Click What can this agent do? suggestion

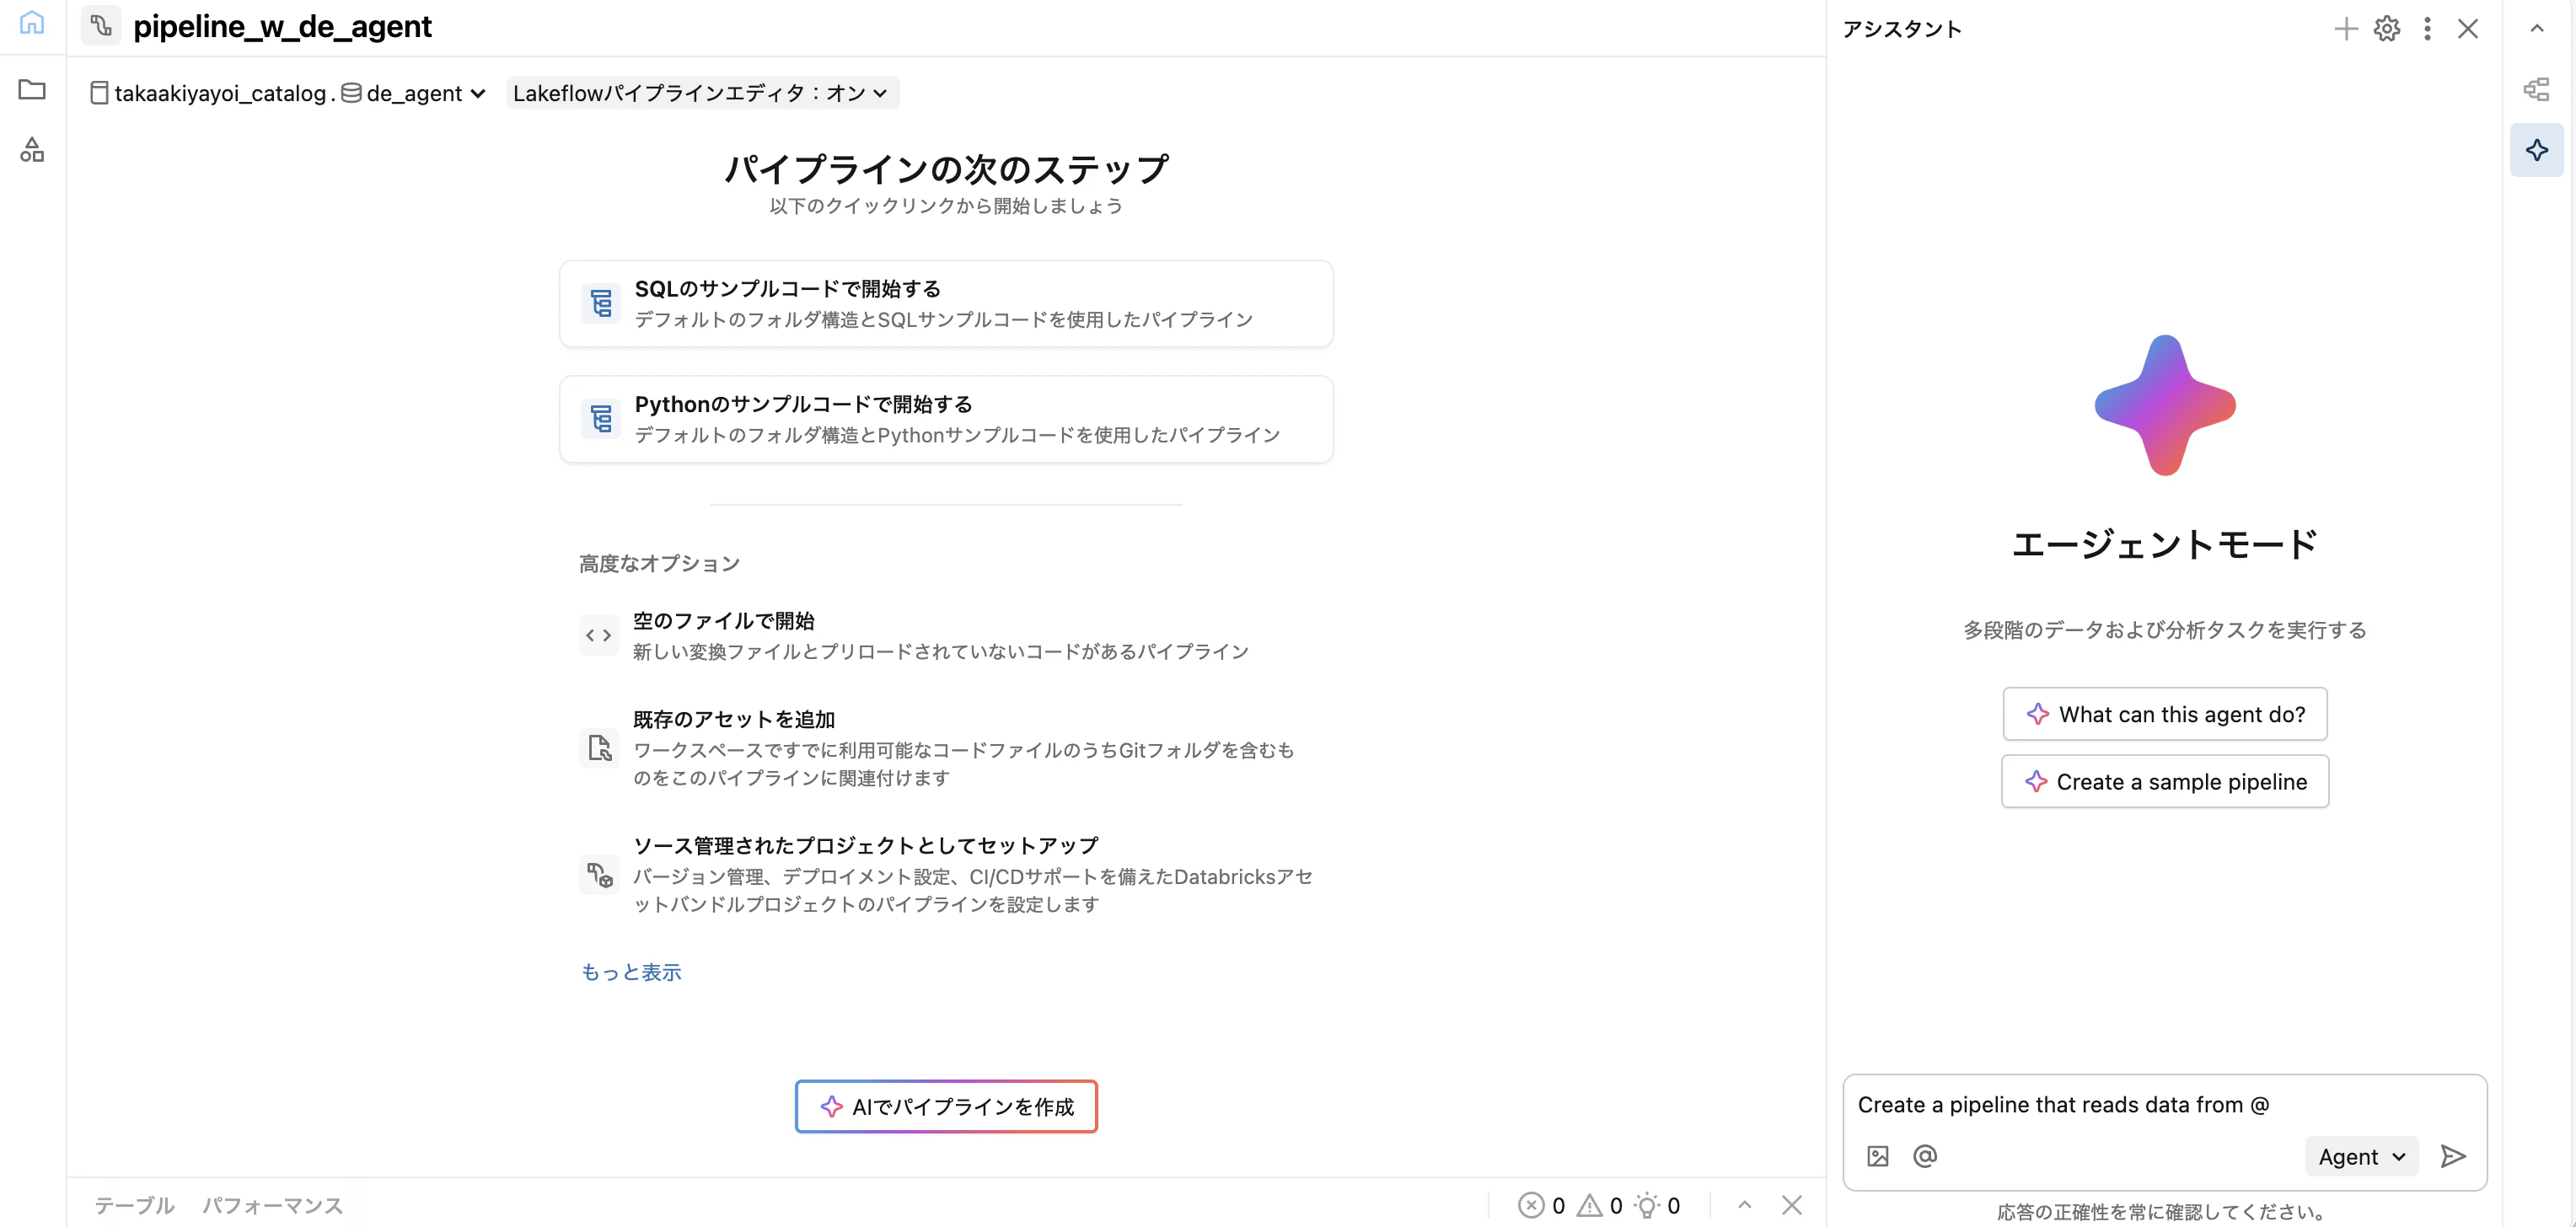pyautogui.click(x=2165, y=713)
